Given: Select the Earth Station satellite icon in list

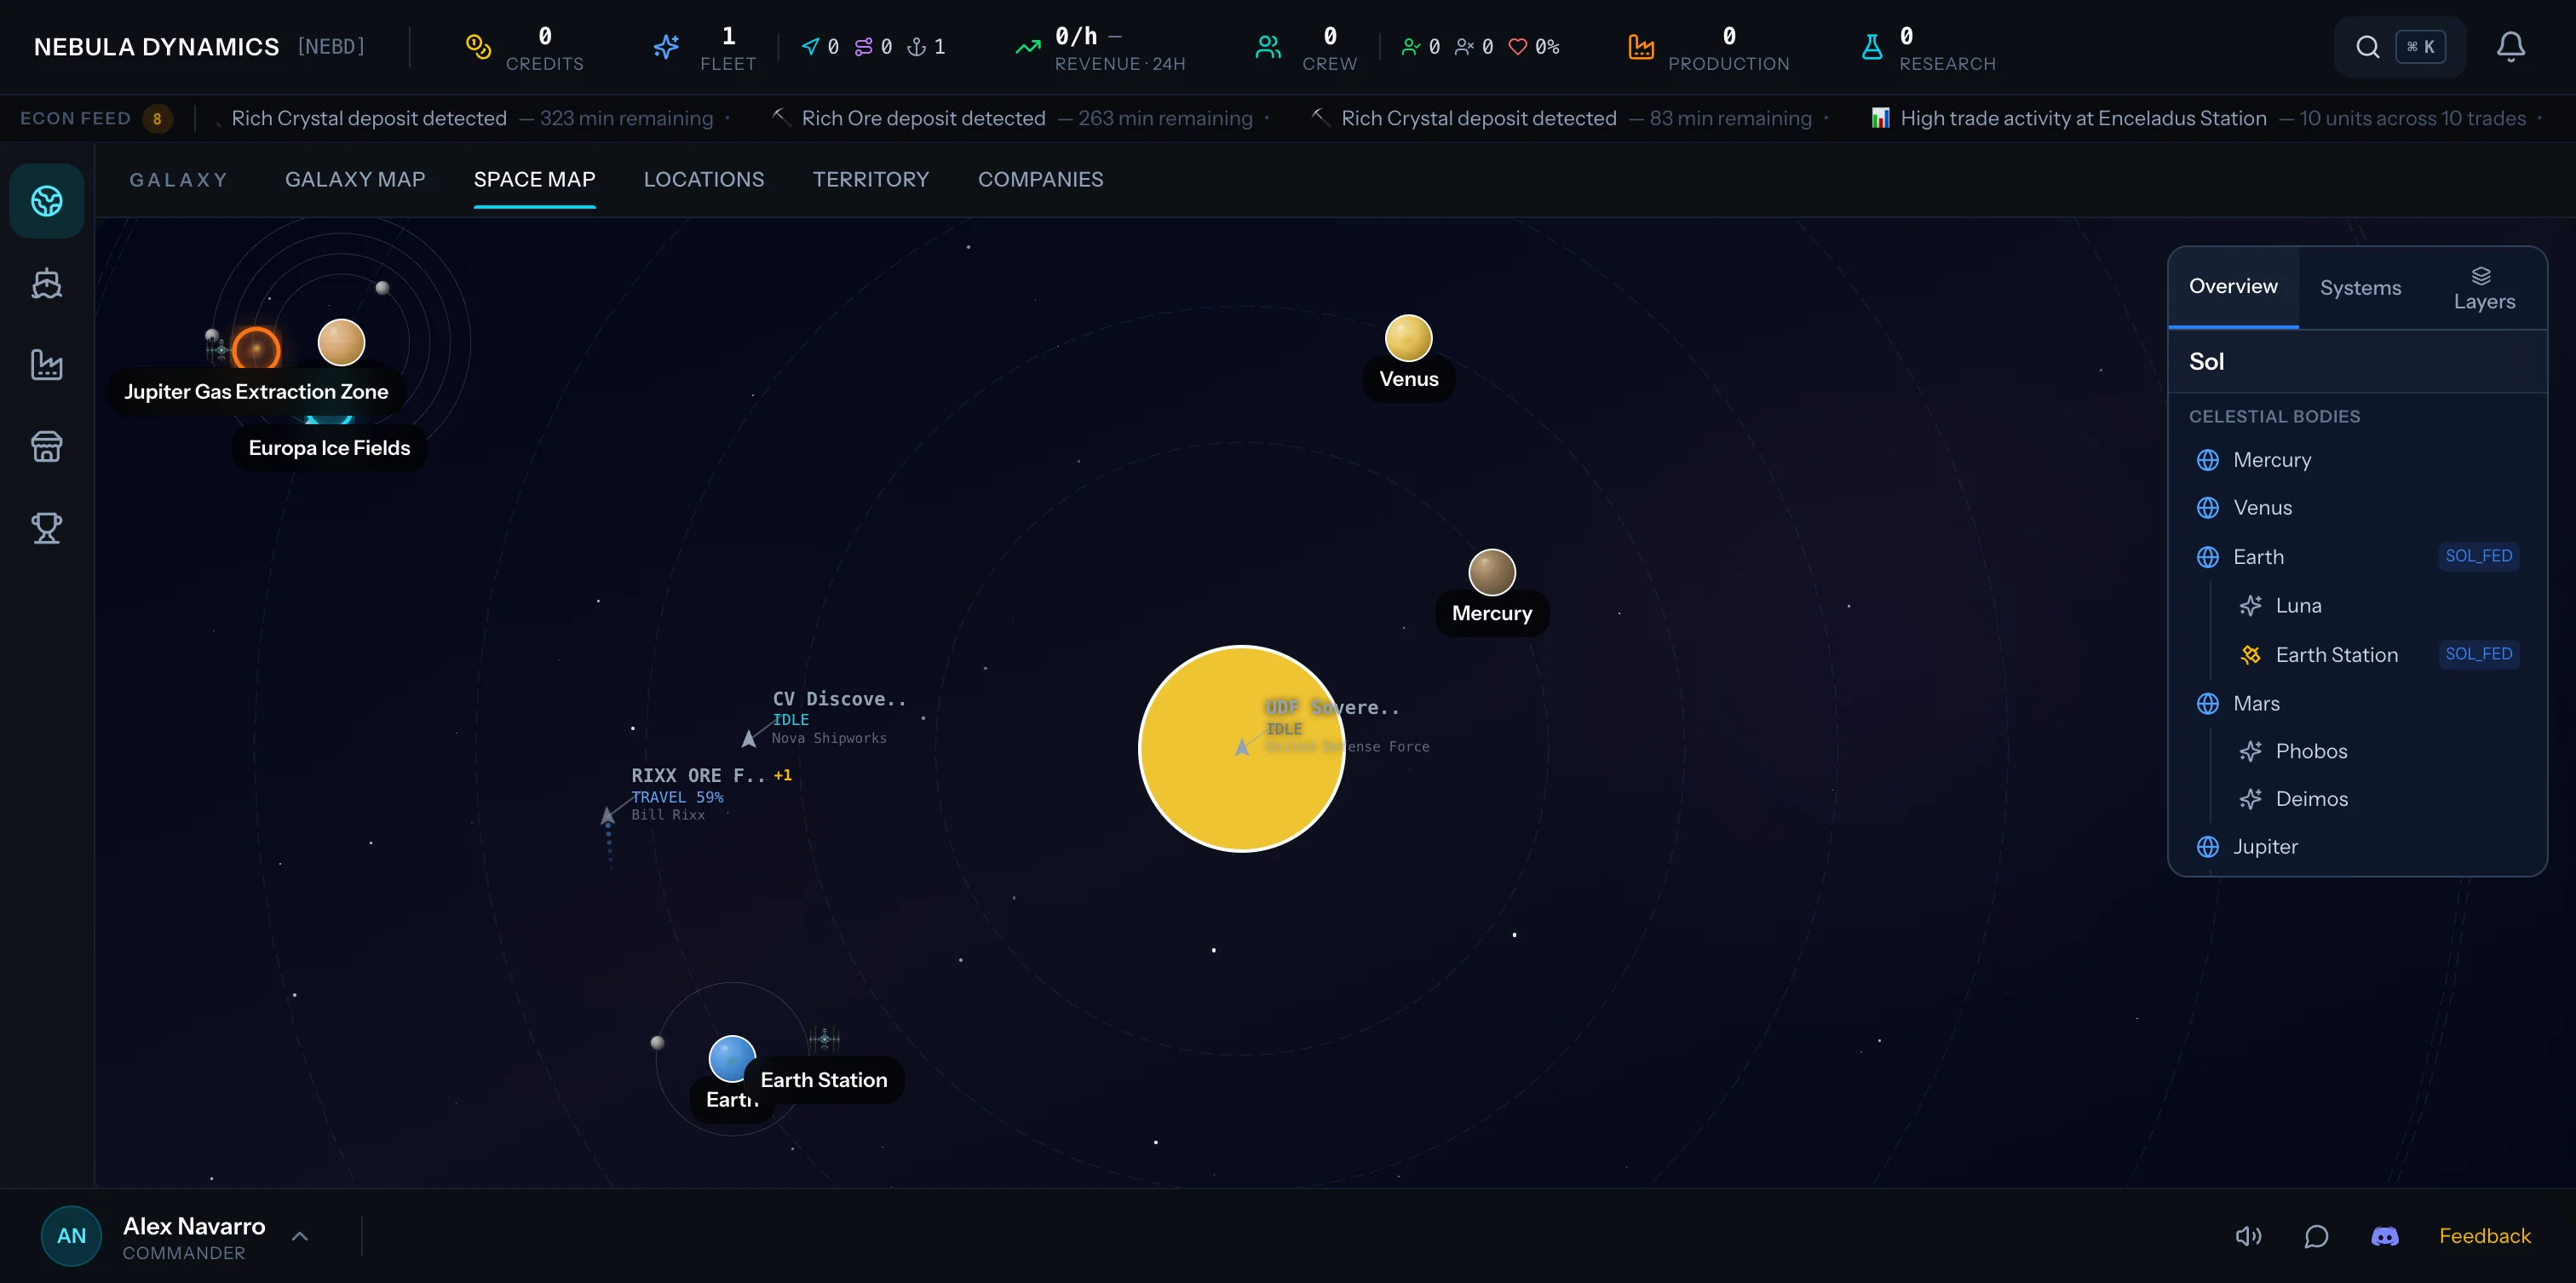Looking at the screenshot, I should [2250, 655].
